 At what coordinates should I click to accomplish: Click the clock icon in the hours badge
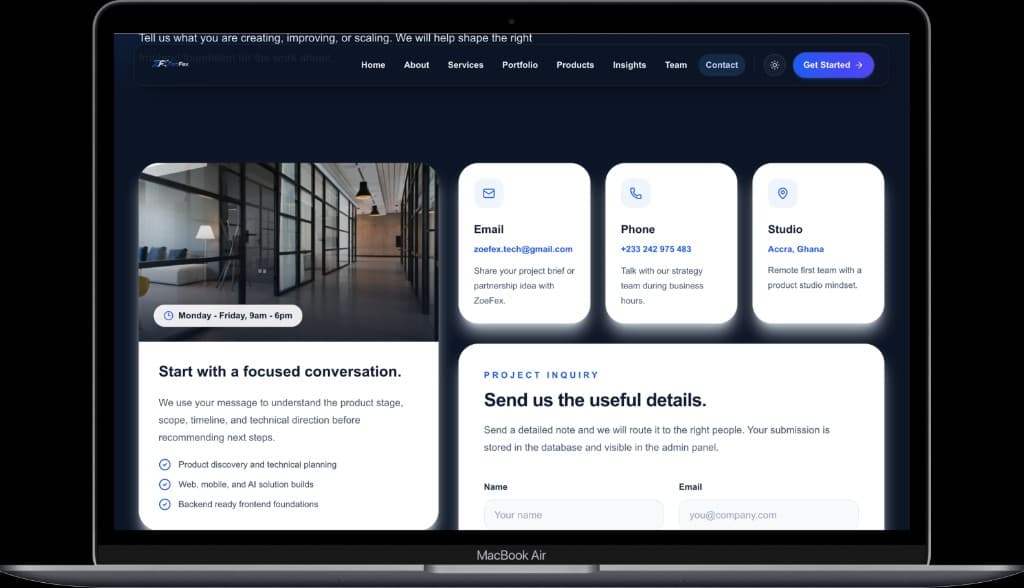click(168, 316)
